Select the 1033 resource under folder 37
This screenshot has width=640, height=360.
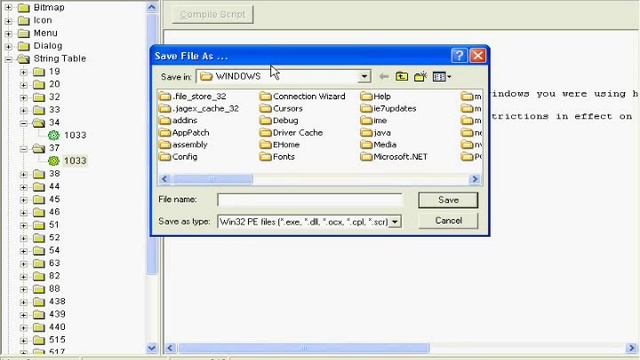click(75, 161)
